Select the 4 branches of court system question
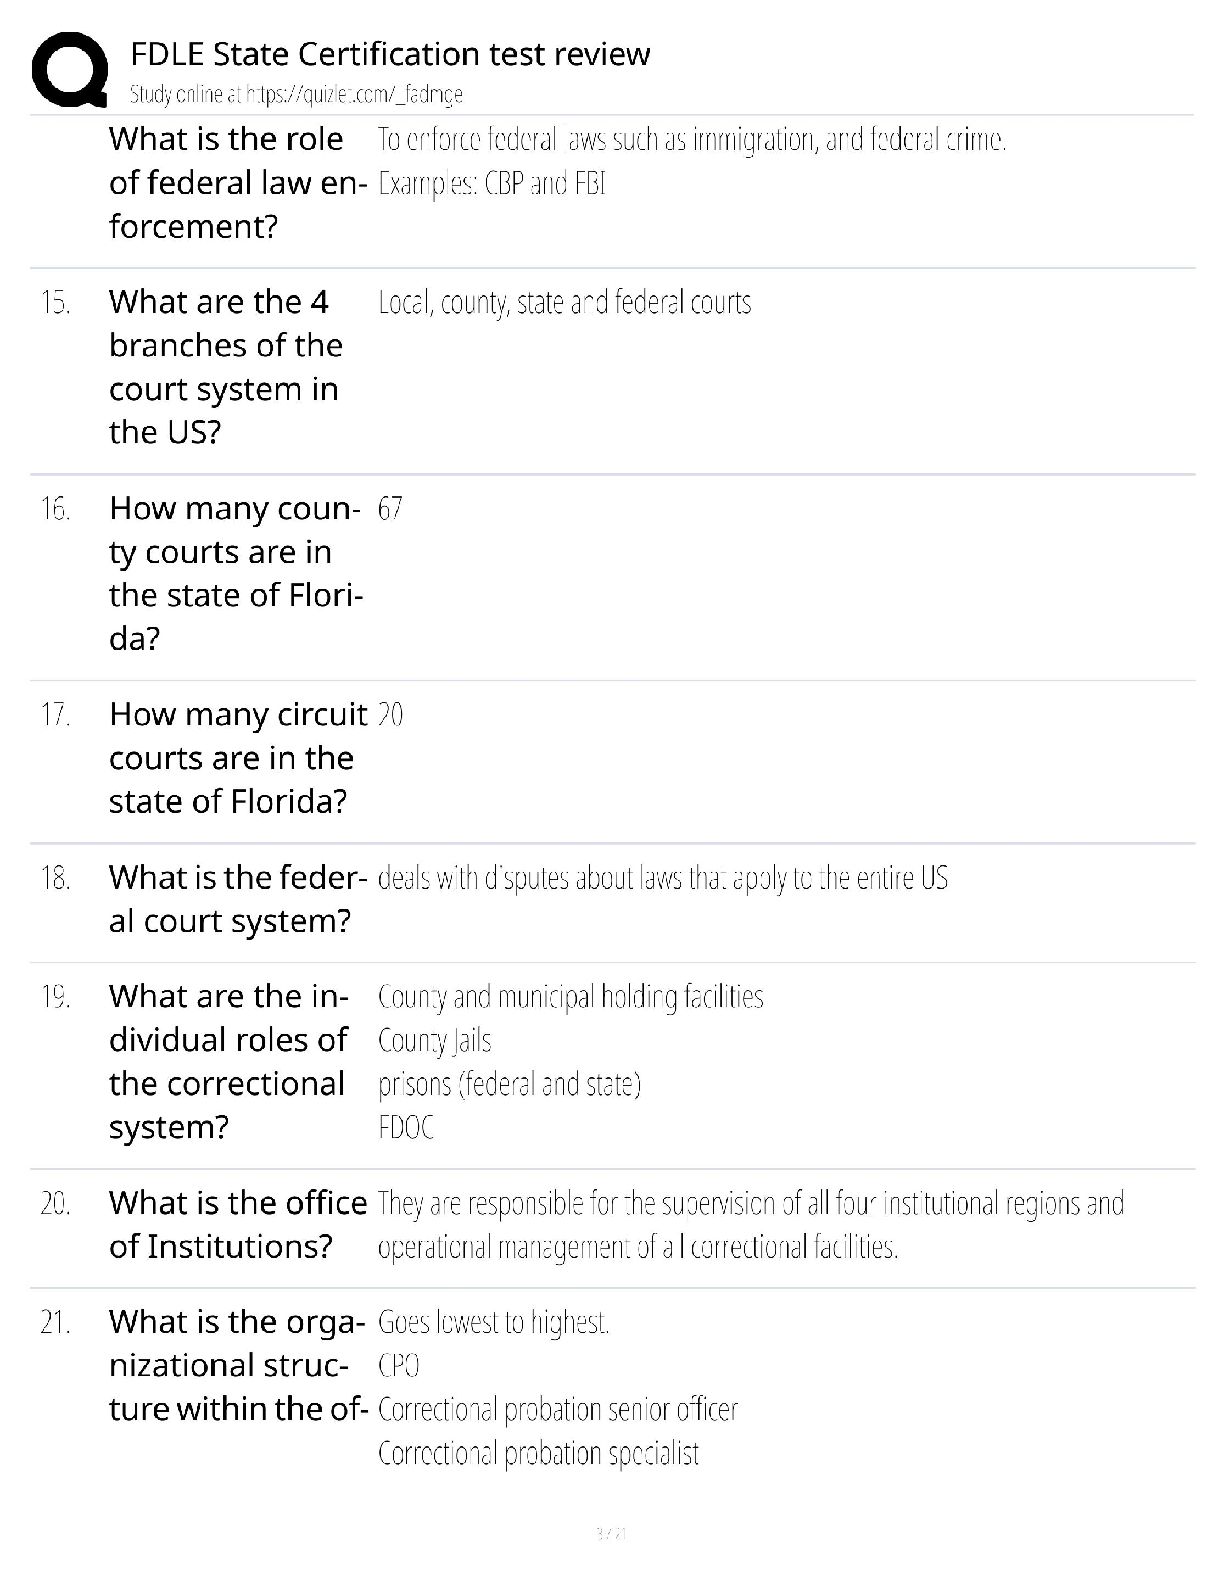1224x1584 pixels. [x=226, y=366]
